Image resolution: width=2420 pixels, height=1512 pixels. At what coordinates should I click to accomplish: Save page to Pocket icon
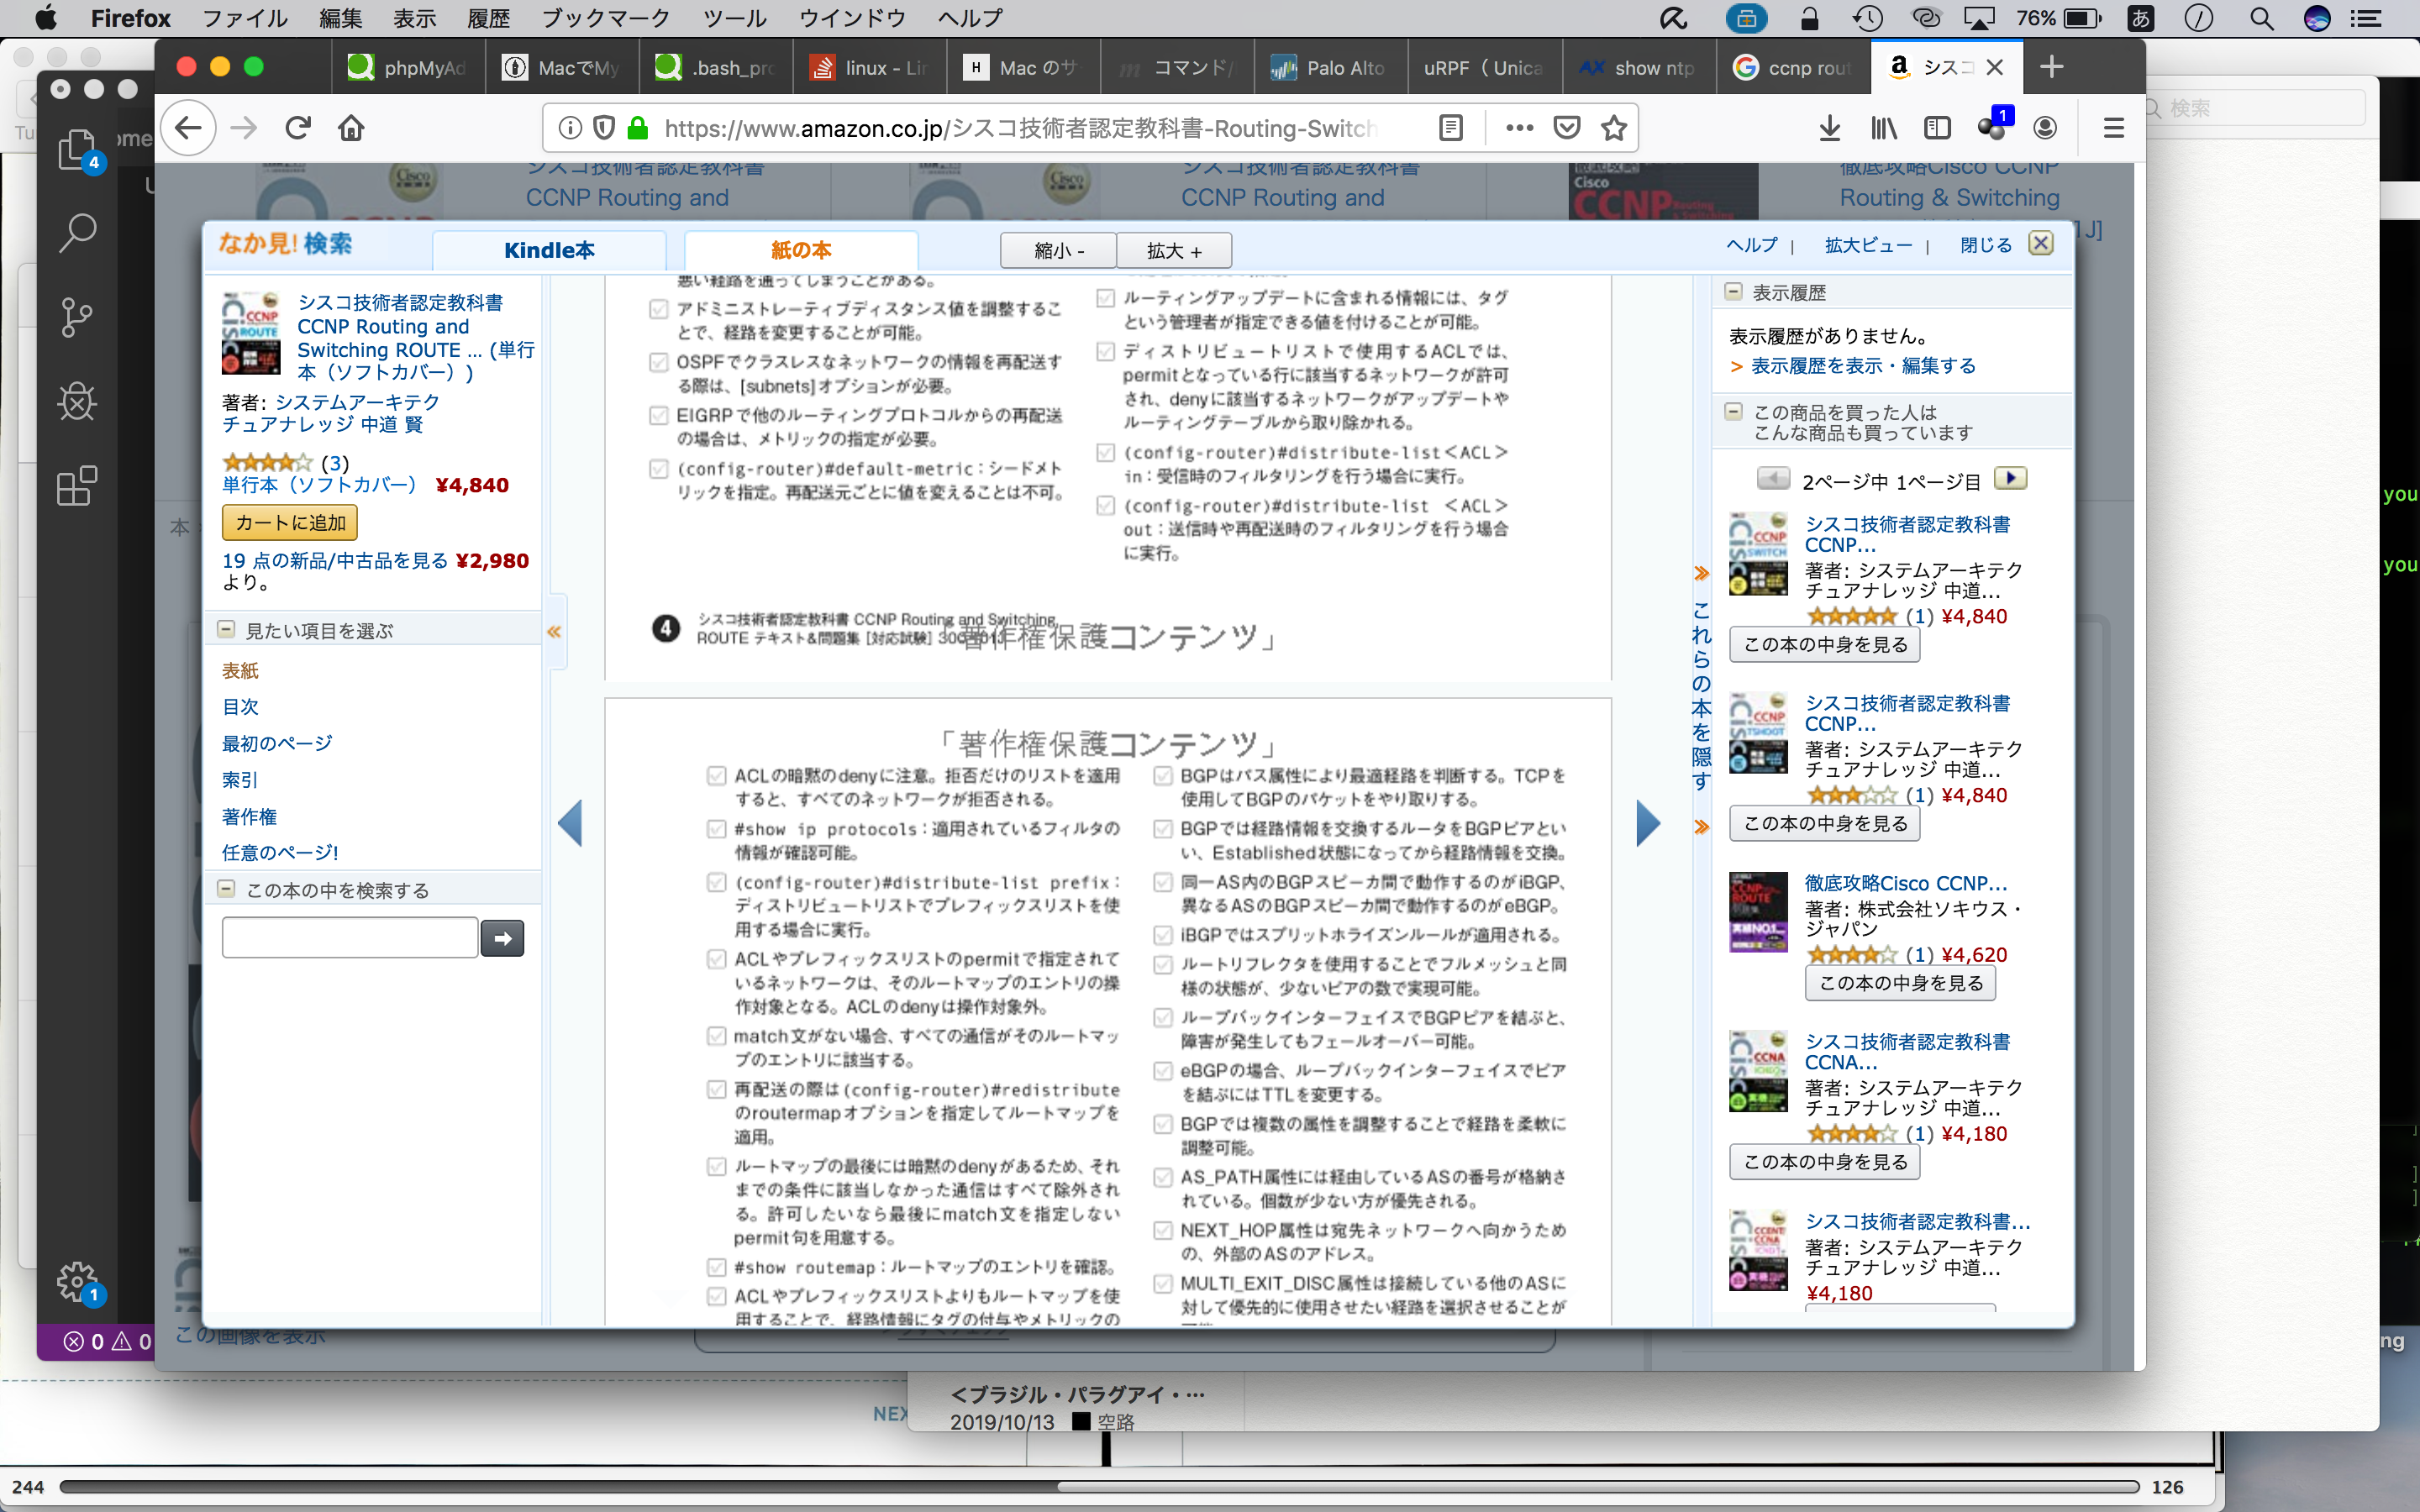click(x=1567, y=128)
